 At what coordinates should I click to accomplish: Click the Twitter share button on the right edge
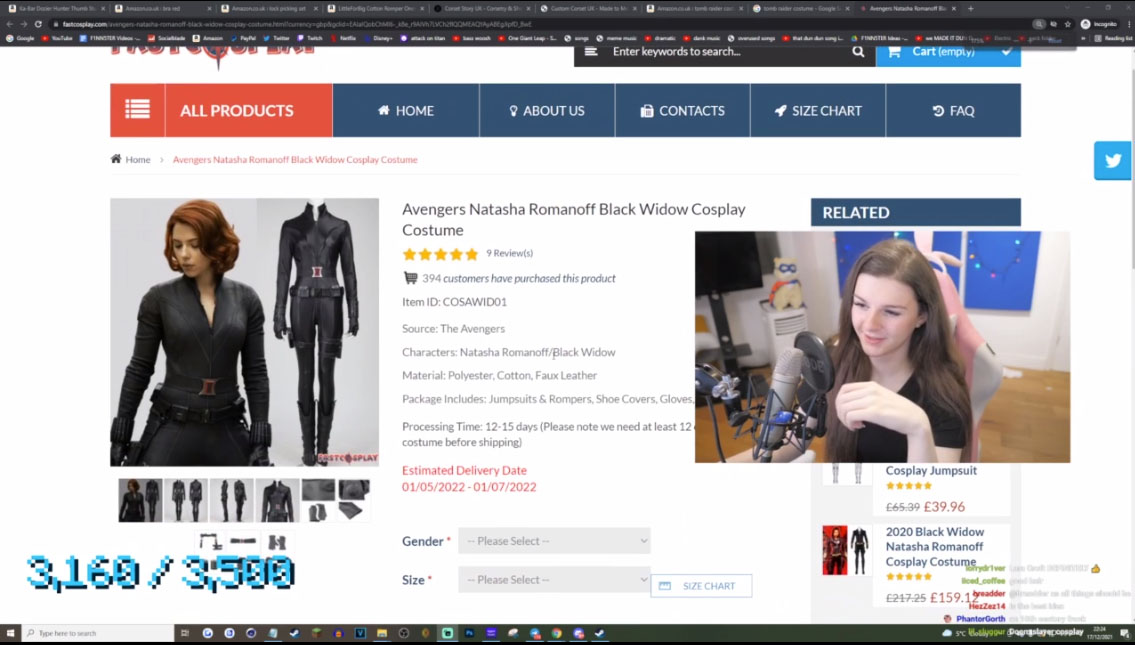pyautogui.click(x=1113, y=161)
